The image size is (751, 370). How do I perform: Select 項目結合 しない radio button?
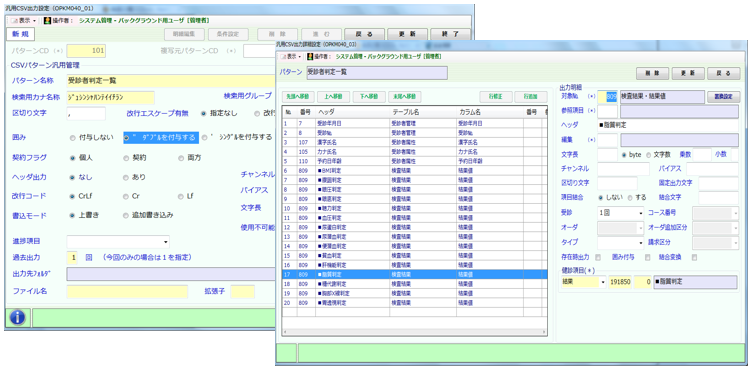tap(601, 197)
